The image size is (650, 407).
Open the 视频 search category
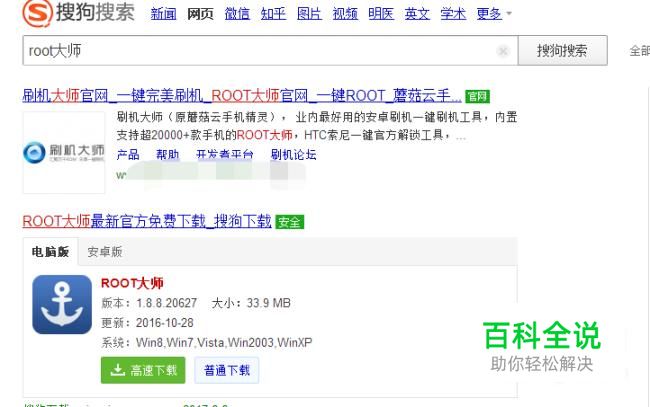click(x=345, y=14)
